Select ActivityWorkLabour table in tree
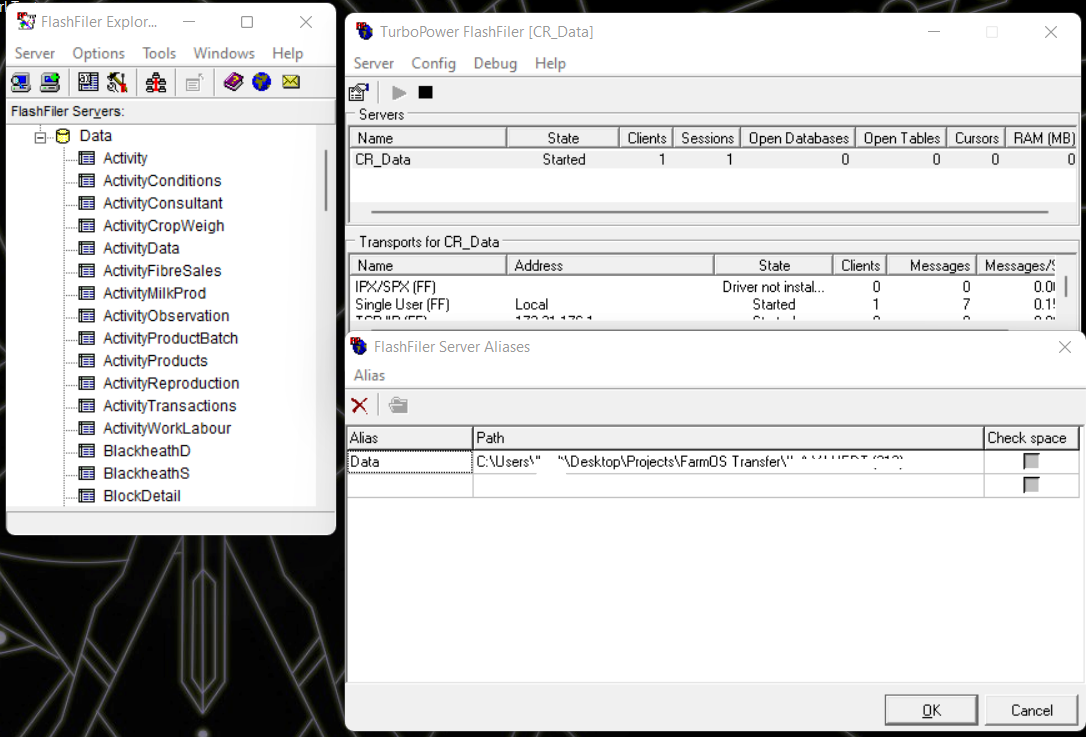This screenshot has width=1086, height=737. click(167, 428)
